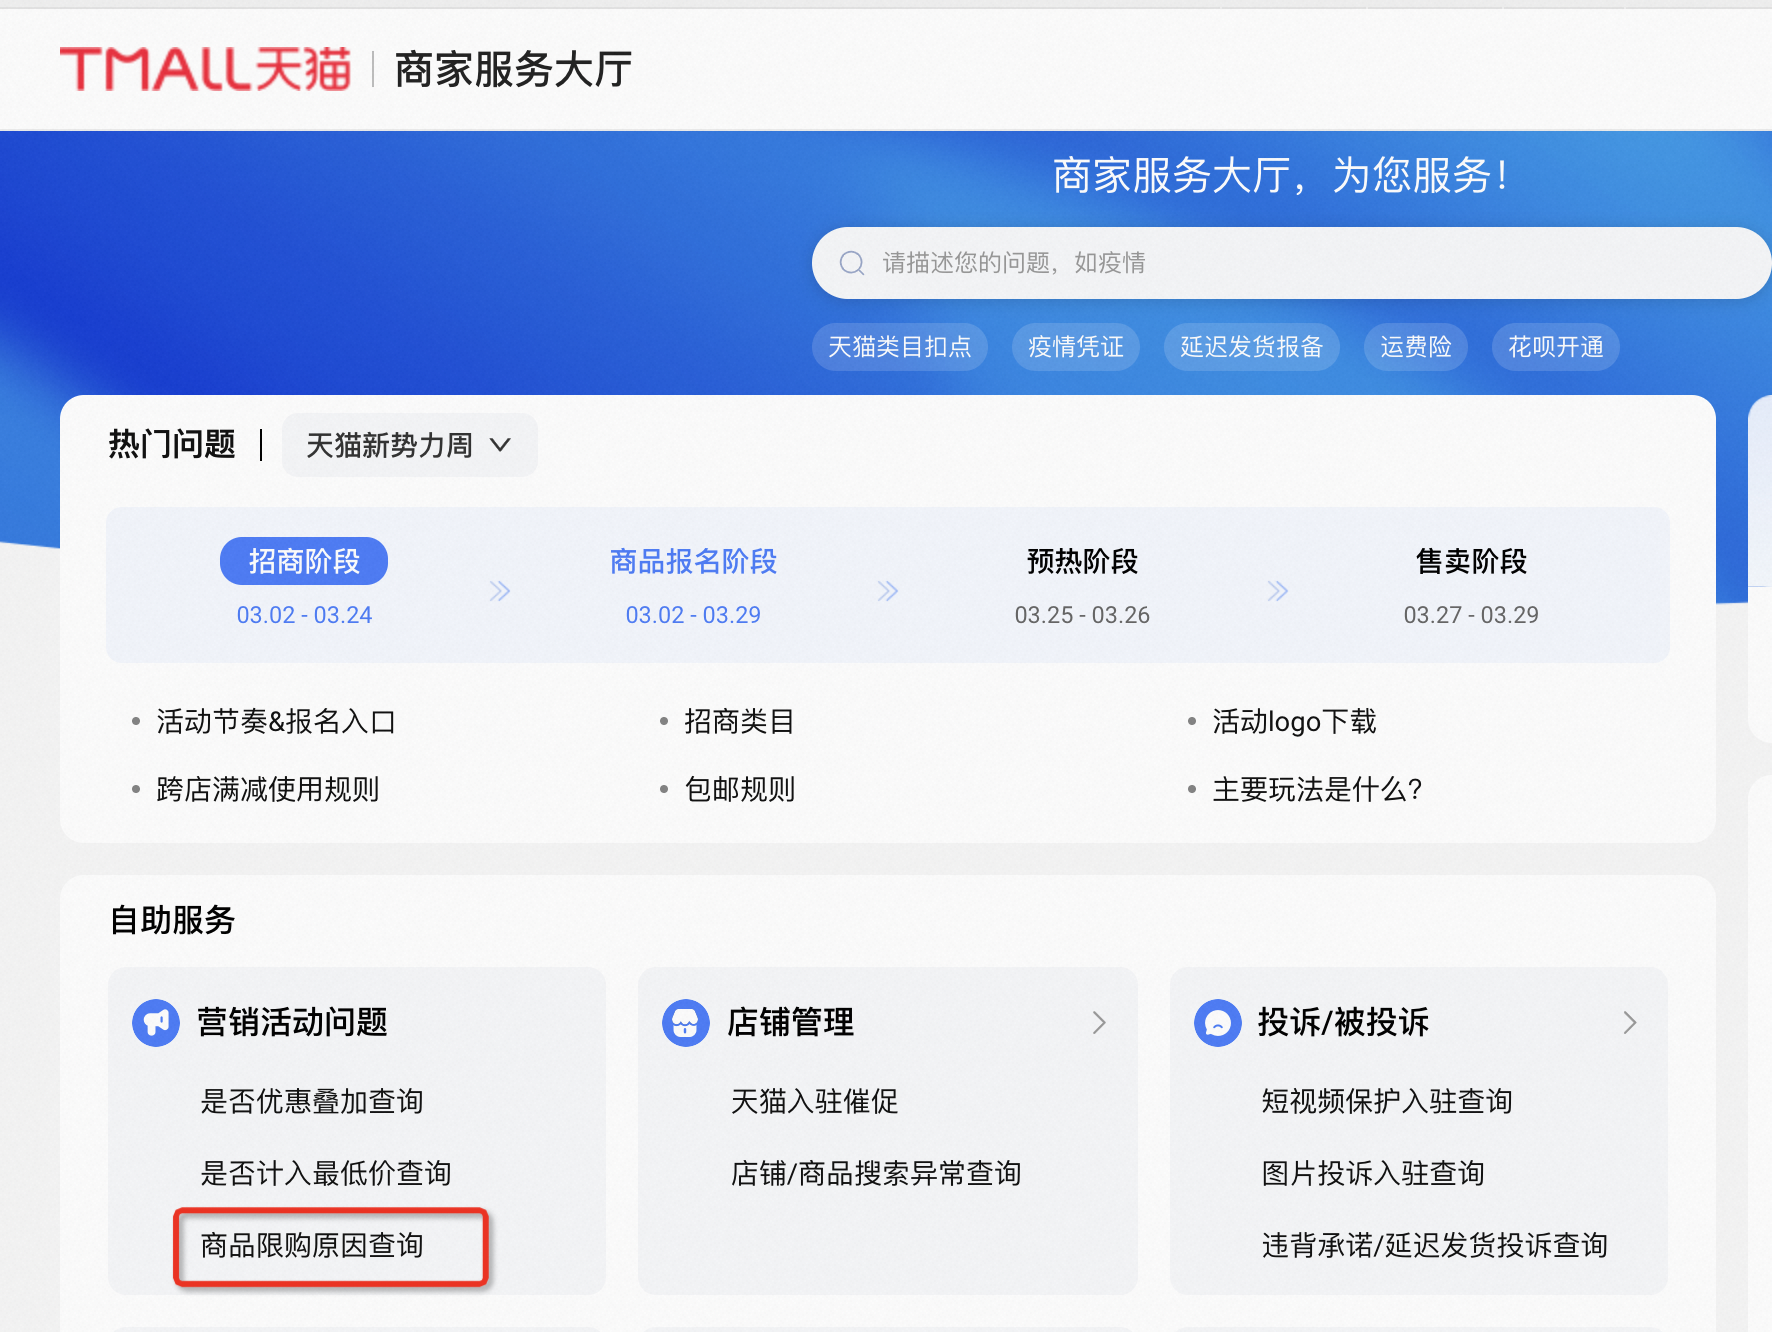The width and height of the screenshot is (1772, 1332).
Task: Select the 商品报名阶段 stage tab
Action: (x=693, y=561)
